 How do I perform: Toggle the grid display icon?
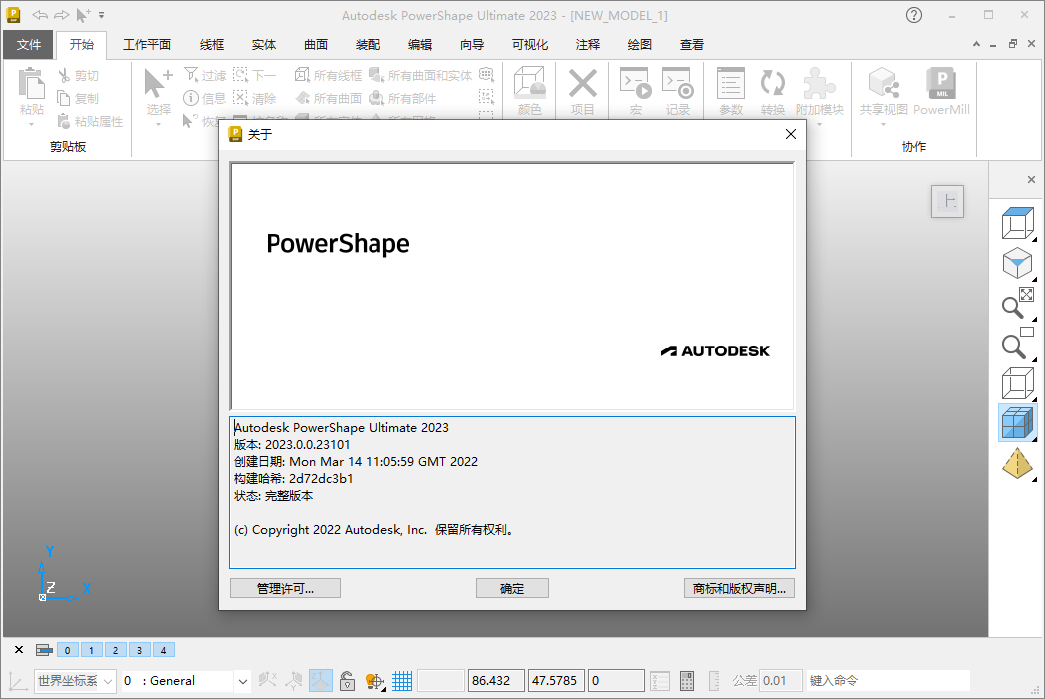coord(402,680)
